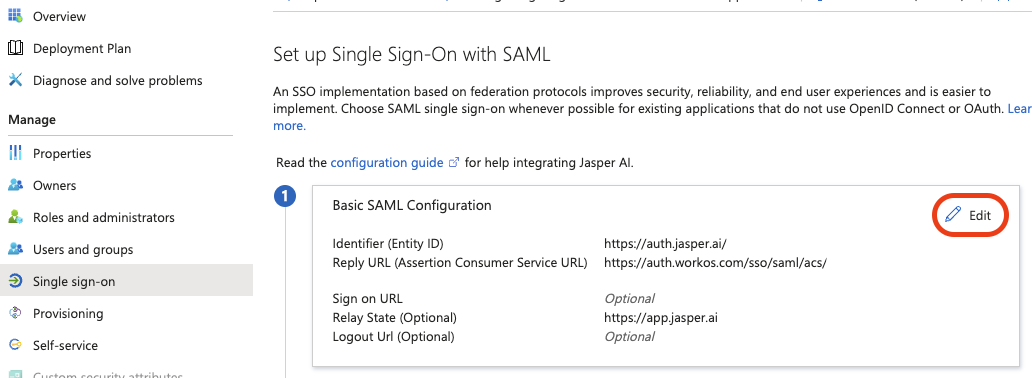Click the step 1 numbered circle
Screen dimensions: 1032x378
285,197
